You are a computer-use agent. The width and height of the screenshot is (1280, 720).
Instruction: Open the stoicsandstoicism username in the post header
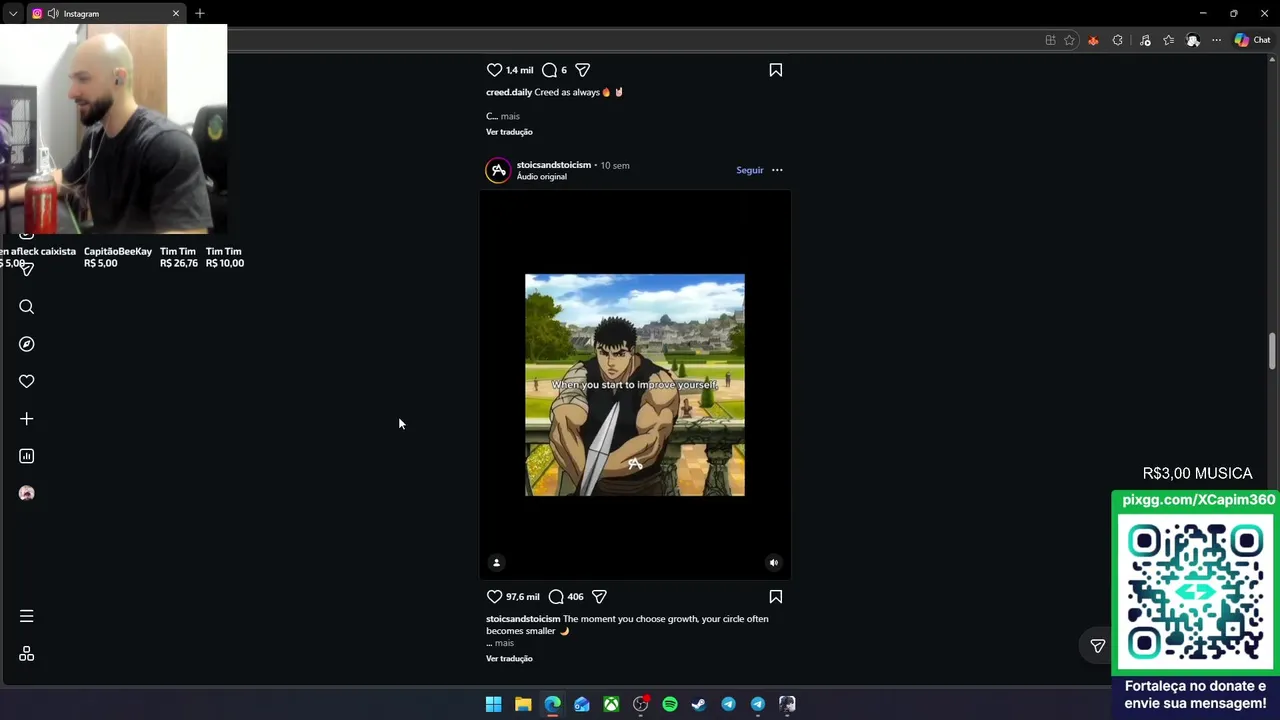click(x=554, y=165)
